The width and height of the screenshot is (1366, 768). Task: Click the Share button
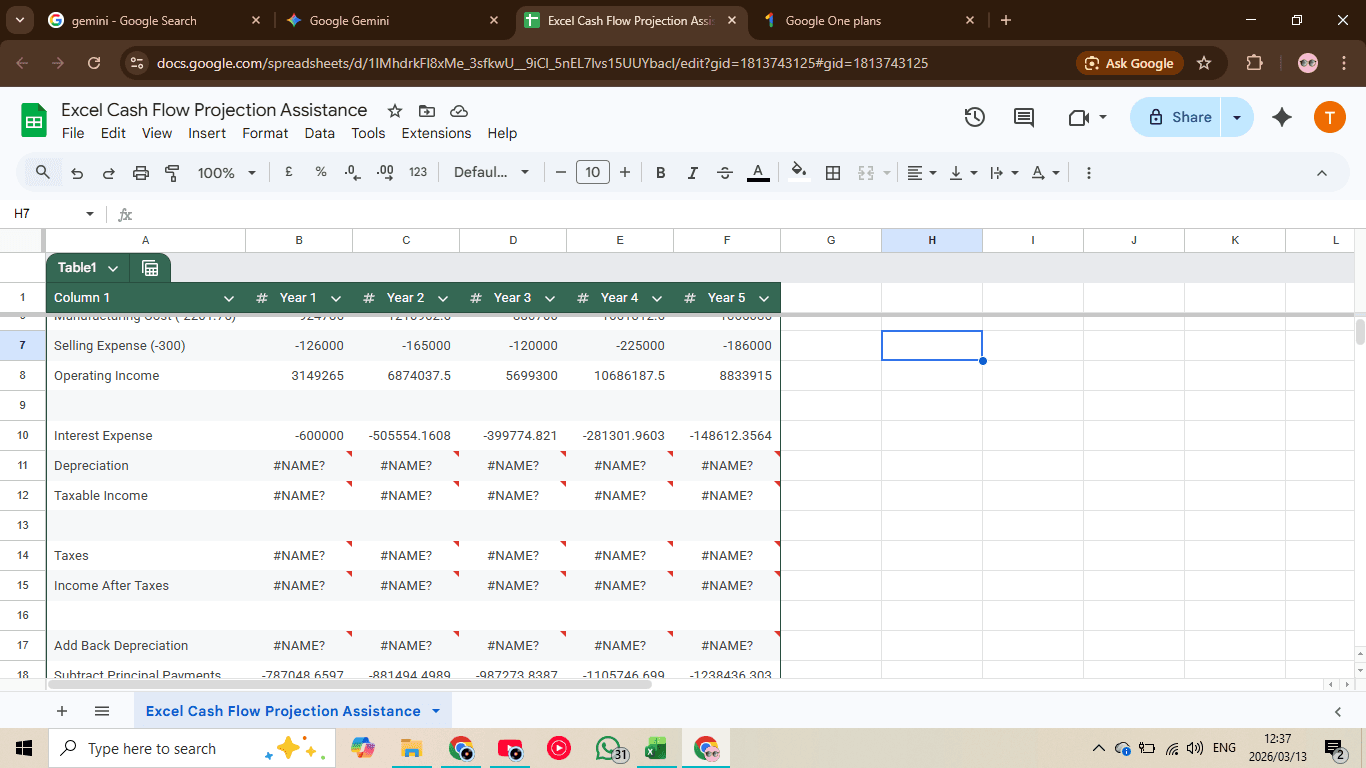coord(1179,117)
